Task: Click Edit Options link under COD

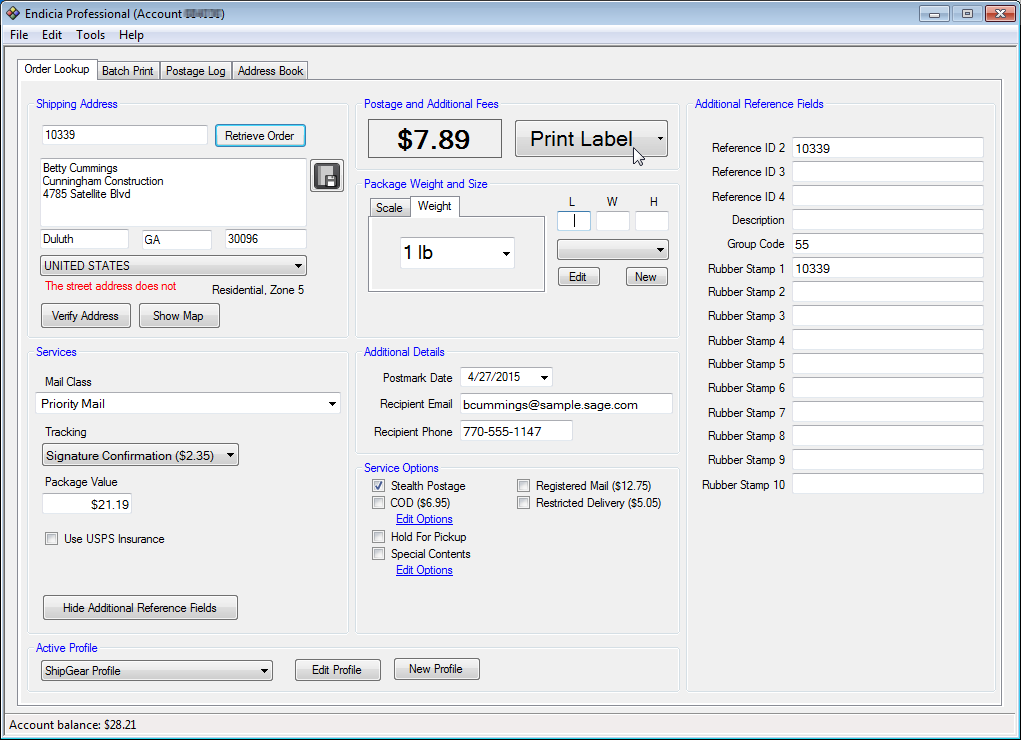Action: [x=424, y=519]
